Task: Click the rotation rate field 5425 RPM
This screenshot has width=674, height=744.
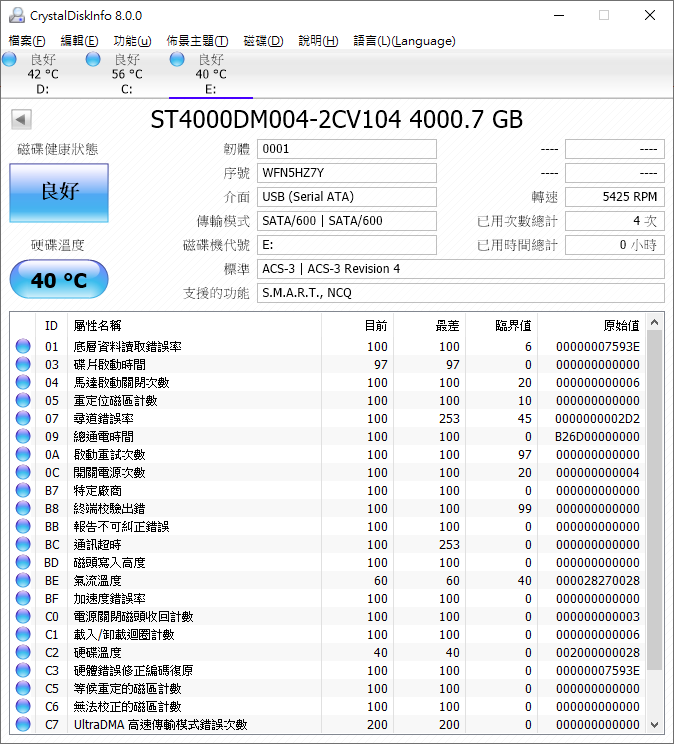Action: pyautogui.click(x=615, y=197)
